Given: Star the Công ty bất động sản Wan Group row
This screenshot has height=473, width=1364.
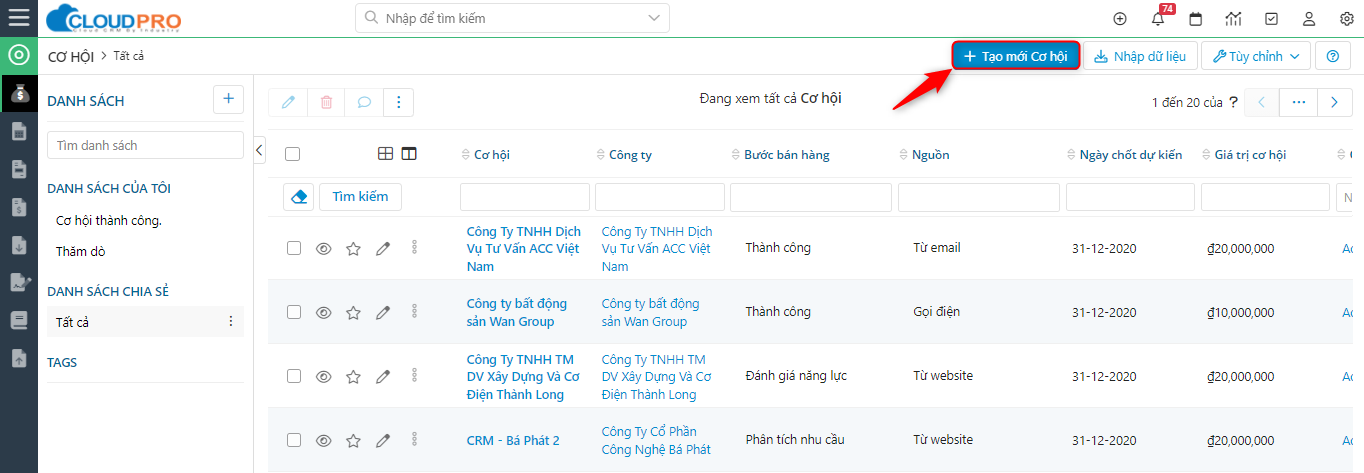Looking at the screenshot, I should [x=353, y=312].
